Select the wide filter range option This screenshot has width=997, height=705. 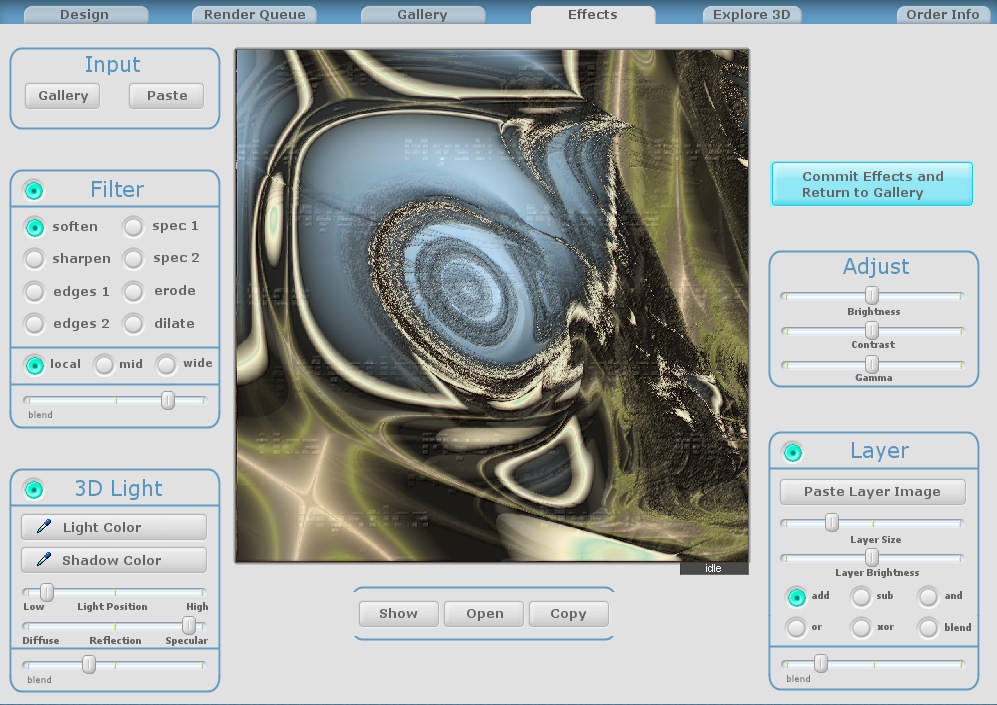click(x=166, y=364)
